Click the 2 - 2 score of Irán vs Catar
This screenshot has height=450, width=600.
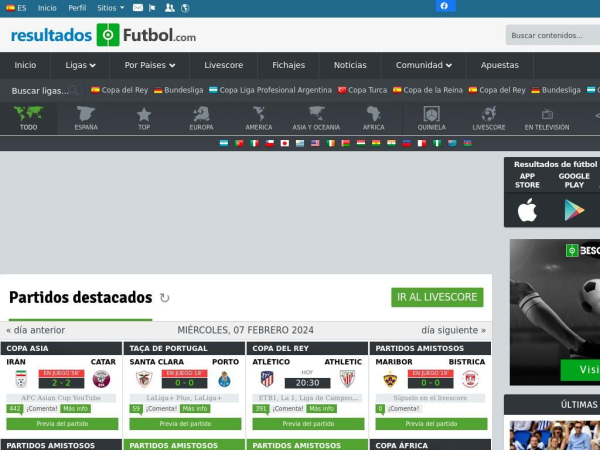tap(61, 383)
